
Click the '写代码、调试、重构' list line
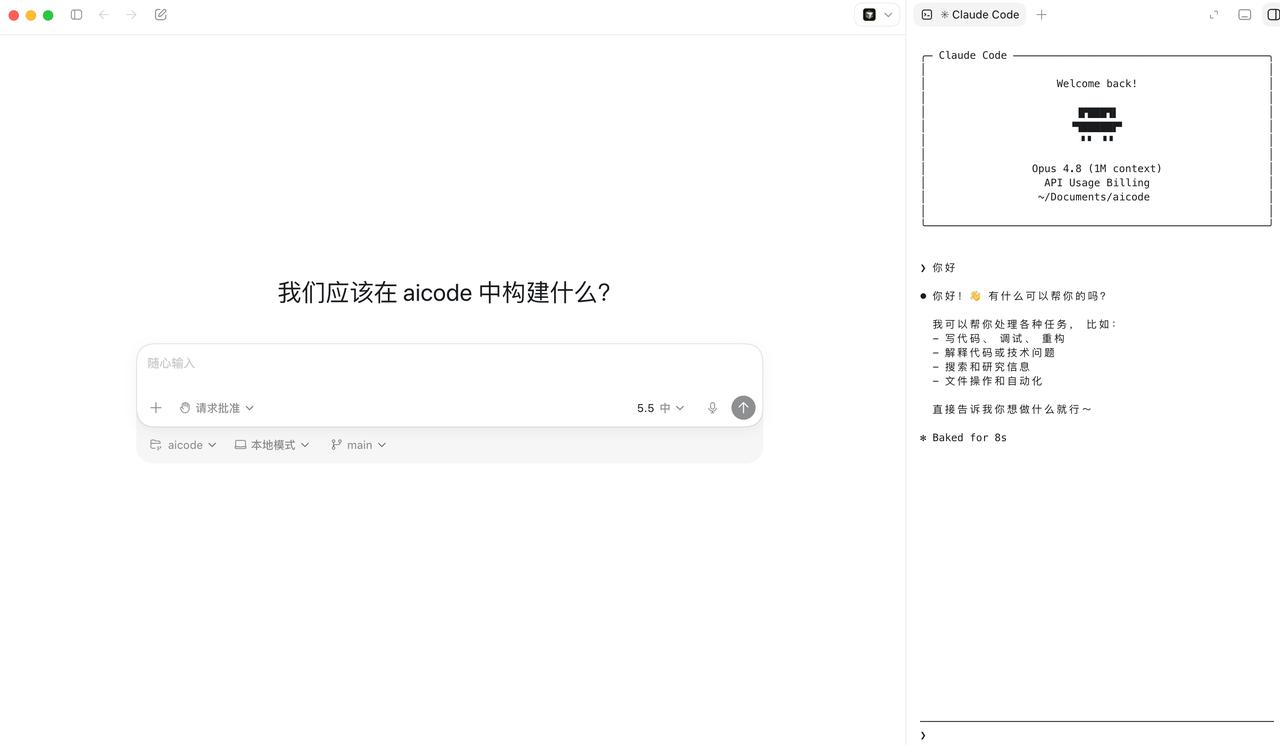[x=998, y=339]
